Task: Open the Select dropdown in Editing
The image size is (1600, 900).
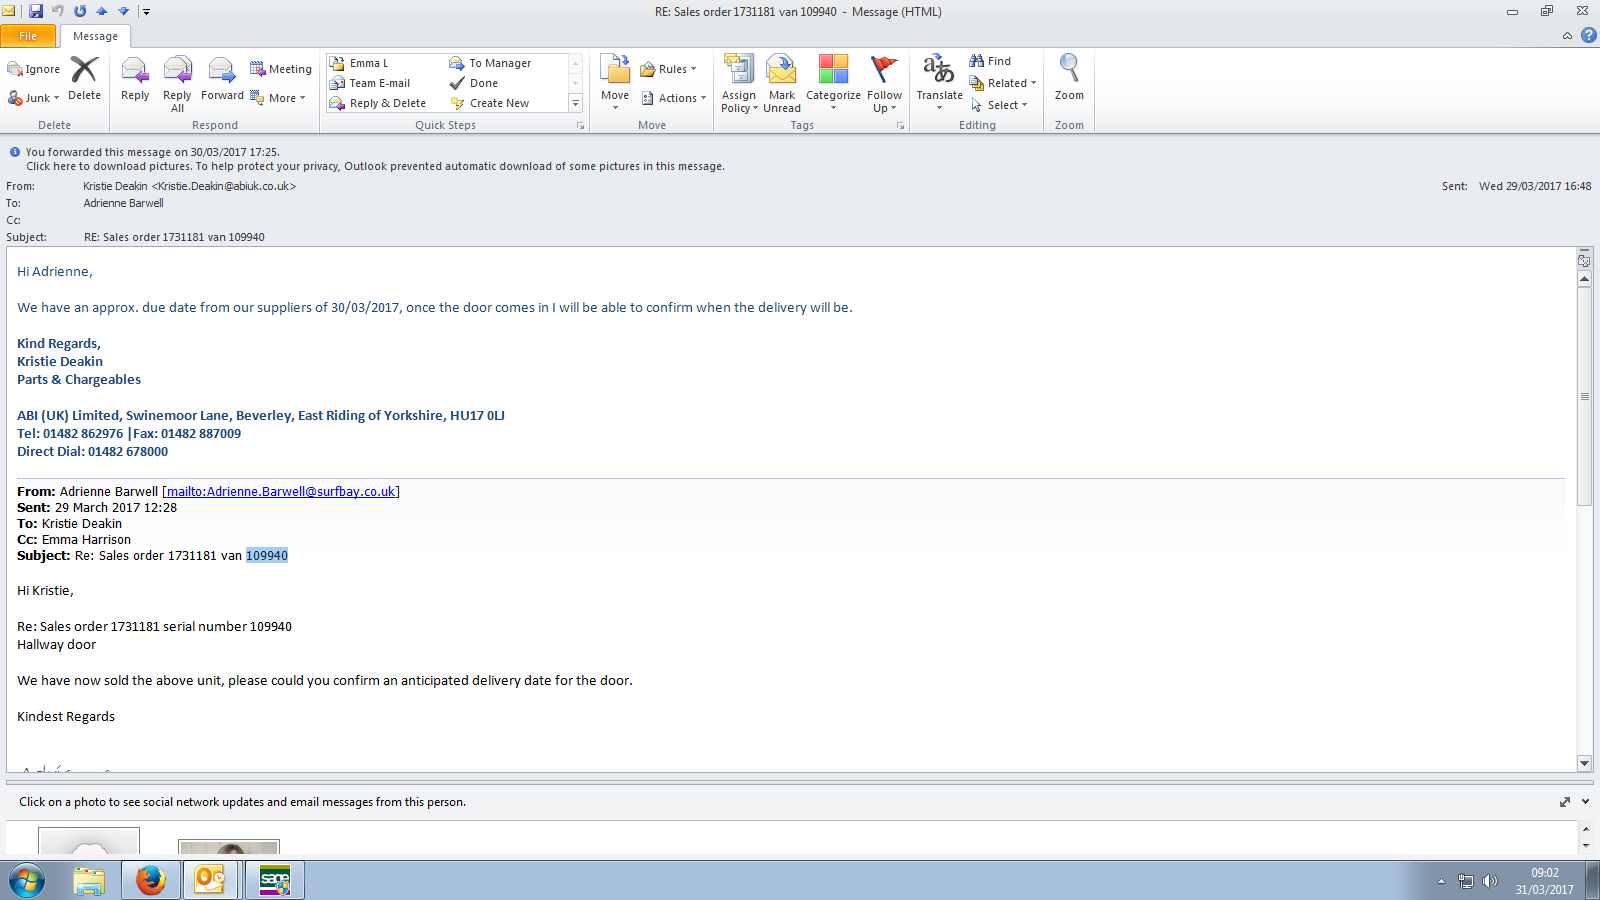Action: click(x=999, y=105)
